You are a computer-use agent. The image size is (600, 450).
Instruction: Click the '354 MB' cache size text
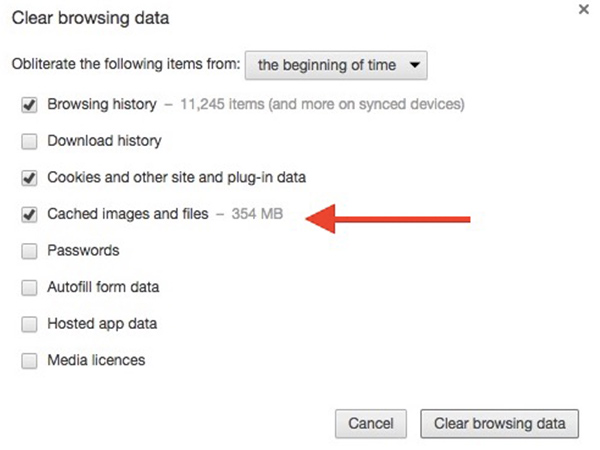(x=258, y=214)
